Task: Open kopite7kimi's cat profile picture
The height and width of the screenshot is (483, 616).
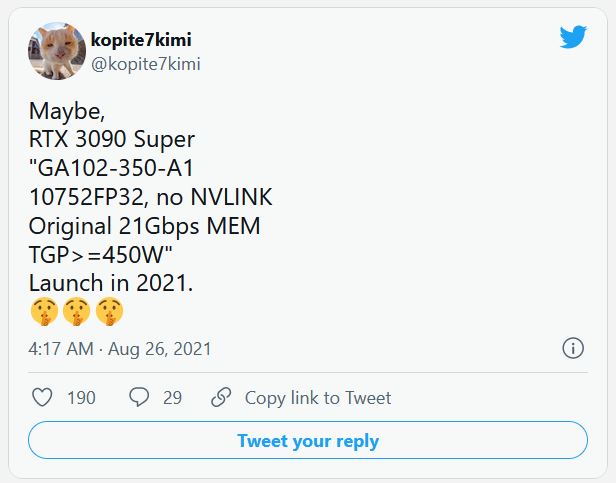Action: click(x=57, y=51)
